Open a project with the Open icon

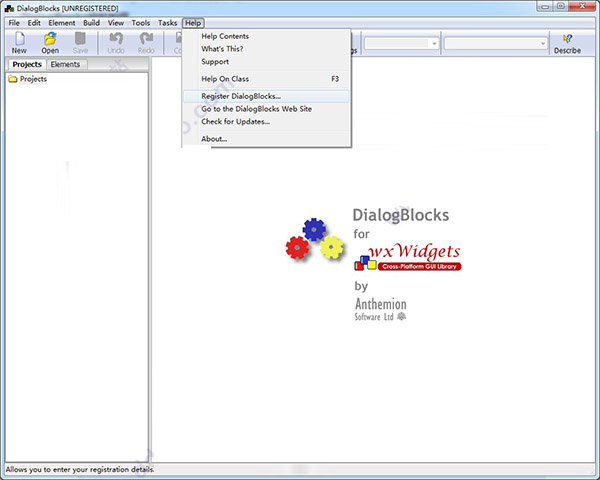click(x=50, y=43)
